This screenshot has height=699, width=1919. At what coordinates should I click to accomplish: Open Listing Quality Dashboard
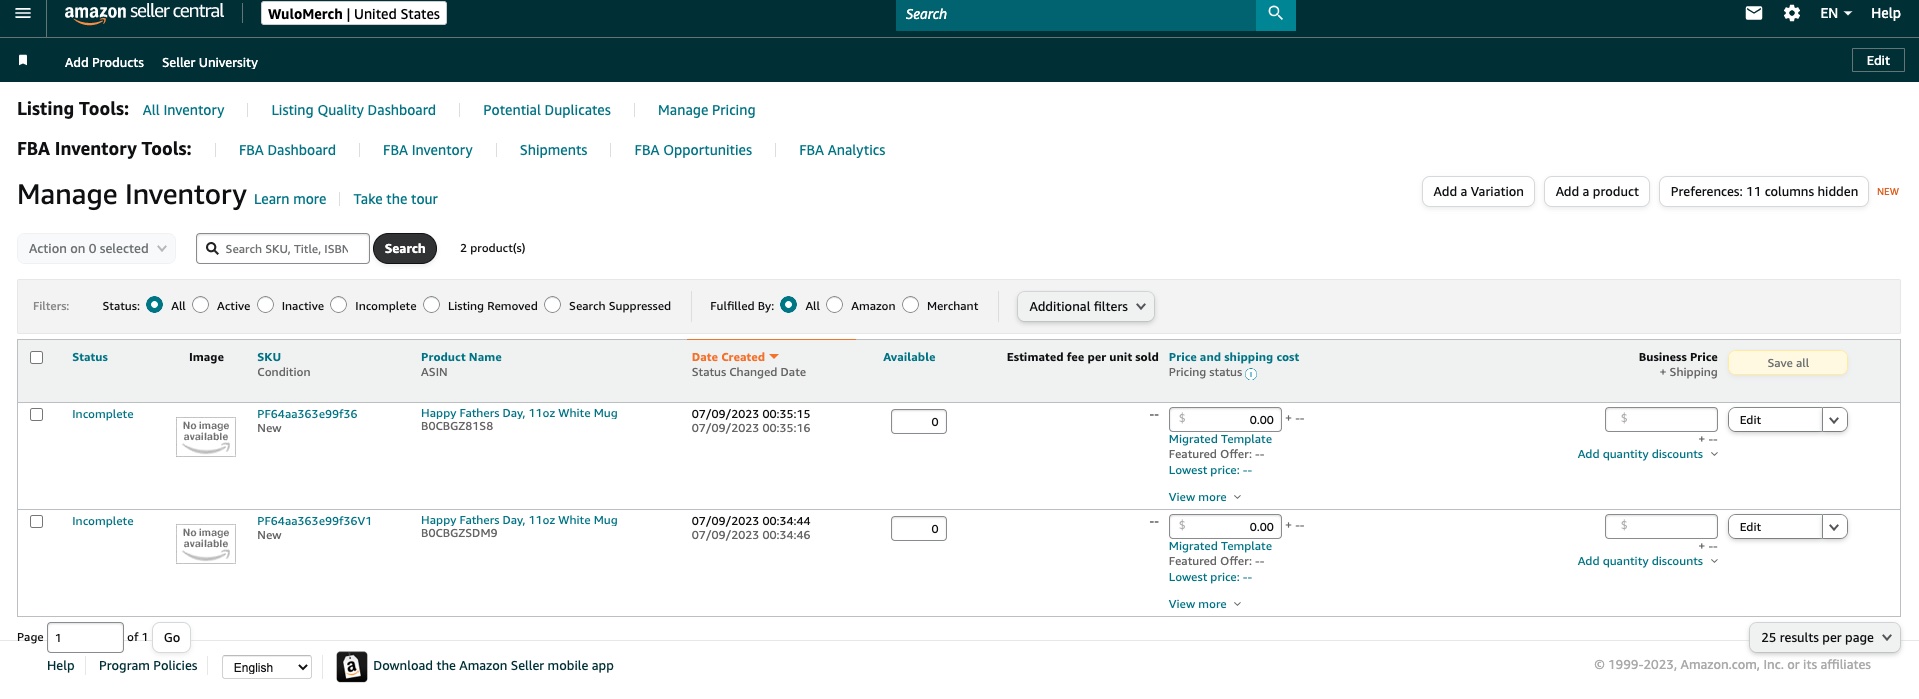353,110
